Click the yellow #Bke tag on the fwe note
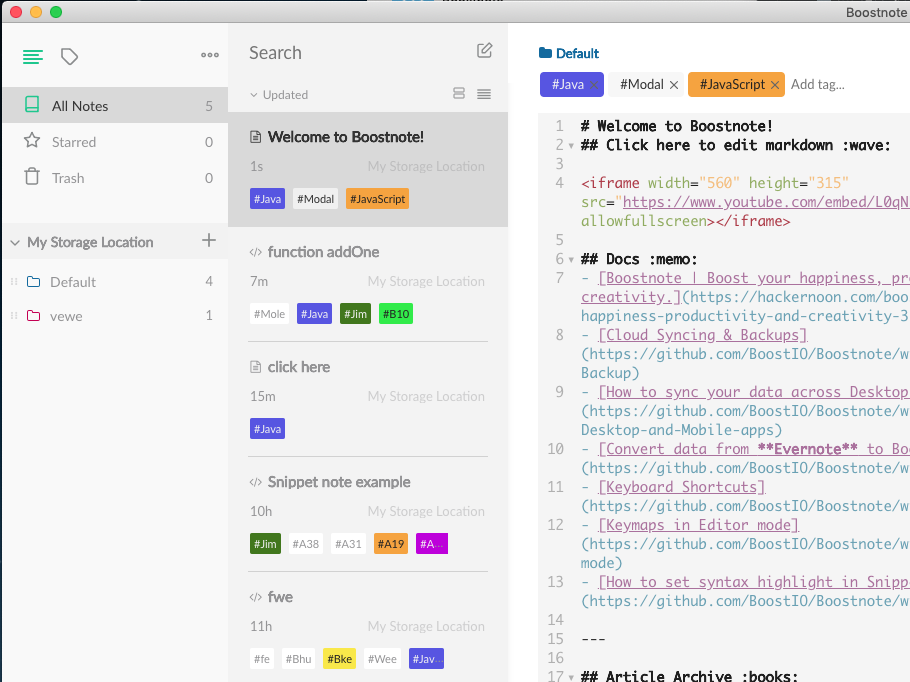The width and height of the screenshot is (910, 682). (x=340, y=659)
